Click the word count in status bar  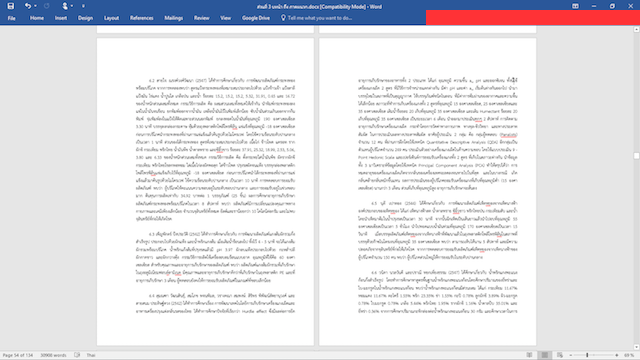tap(53, 355)
